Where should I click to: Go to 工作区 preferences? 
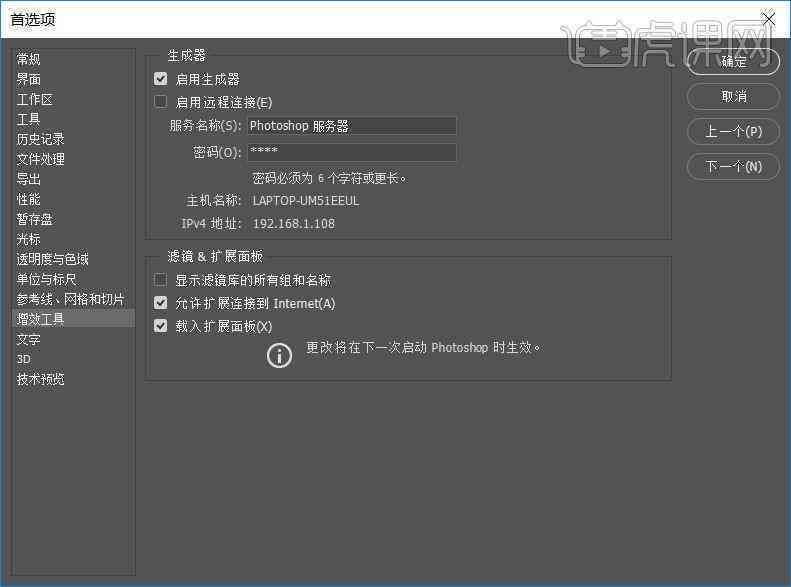[34, 99]
